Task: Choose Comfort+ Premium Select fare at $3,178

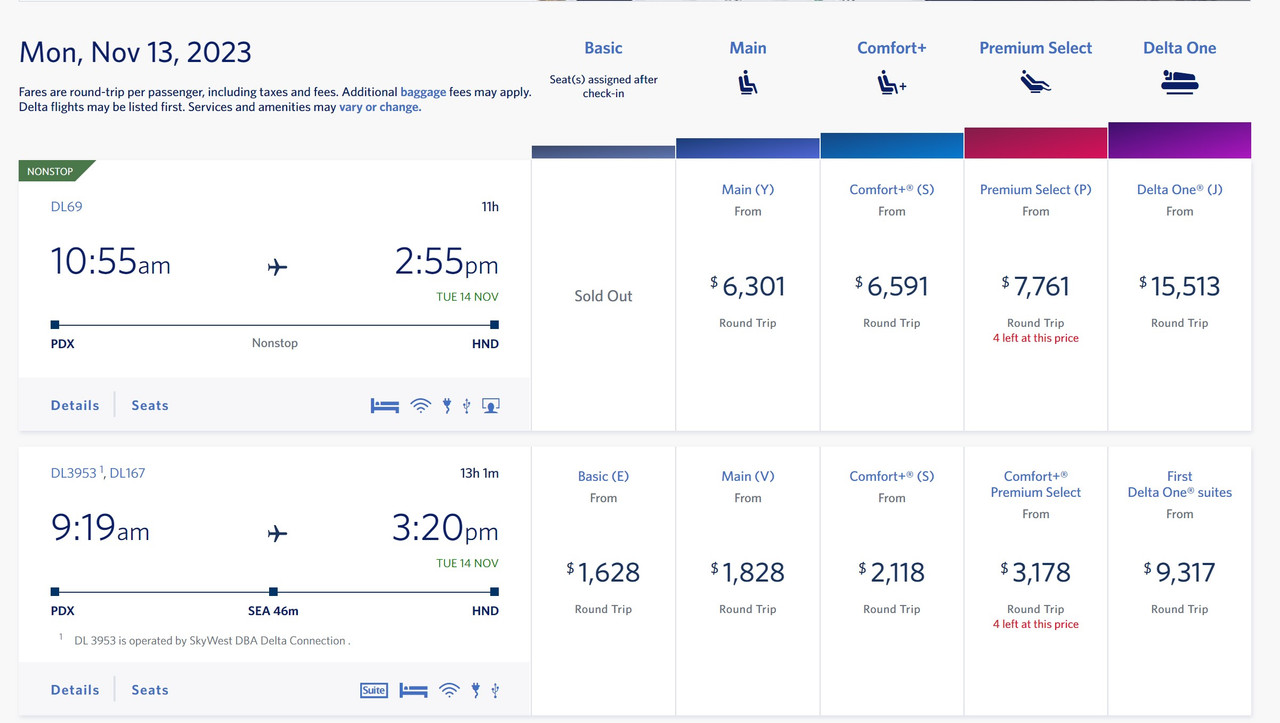Action: tap(1035, 581)
